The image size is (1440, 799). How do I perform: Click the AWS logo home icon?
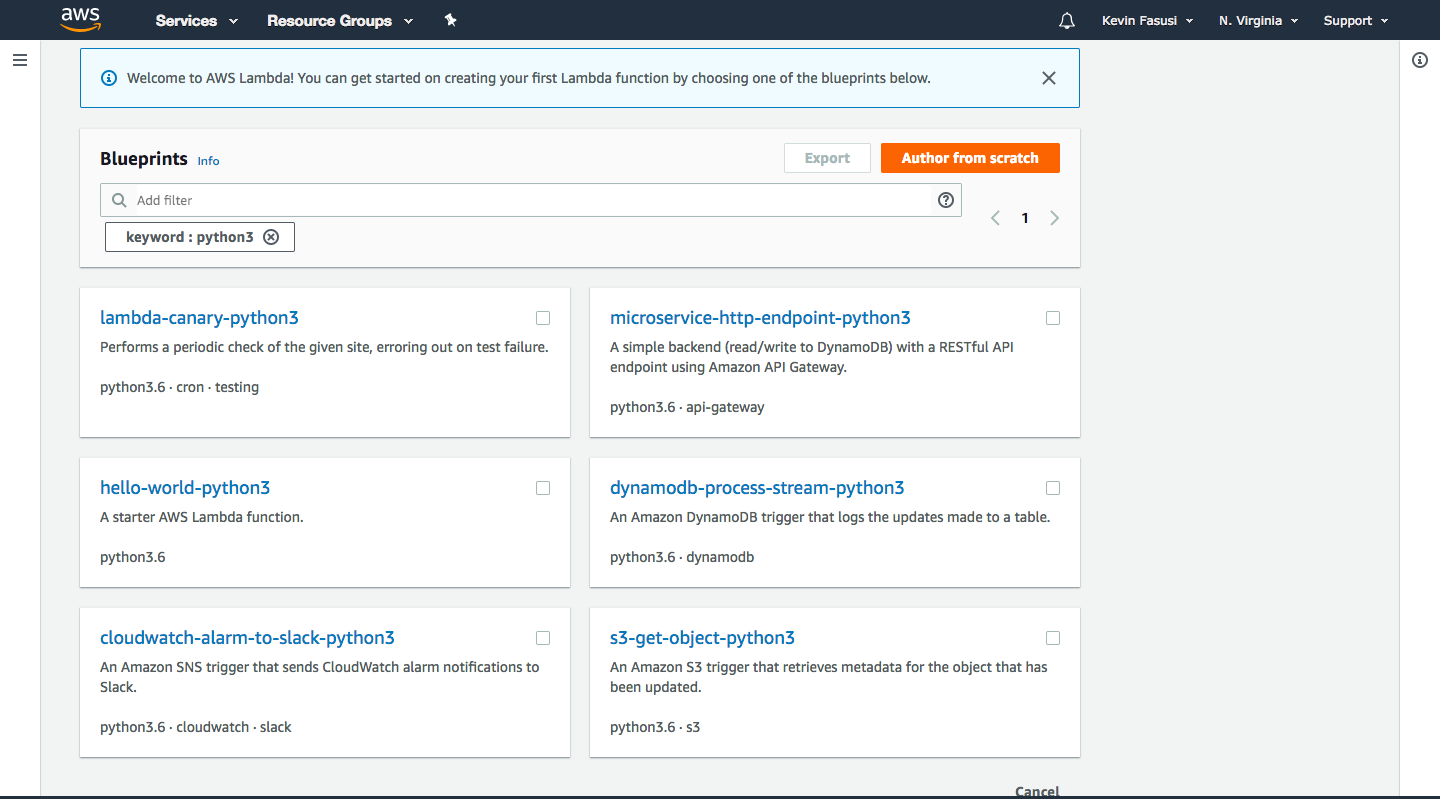(80, 19)
